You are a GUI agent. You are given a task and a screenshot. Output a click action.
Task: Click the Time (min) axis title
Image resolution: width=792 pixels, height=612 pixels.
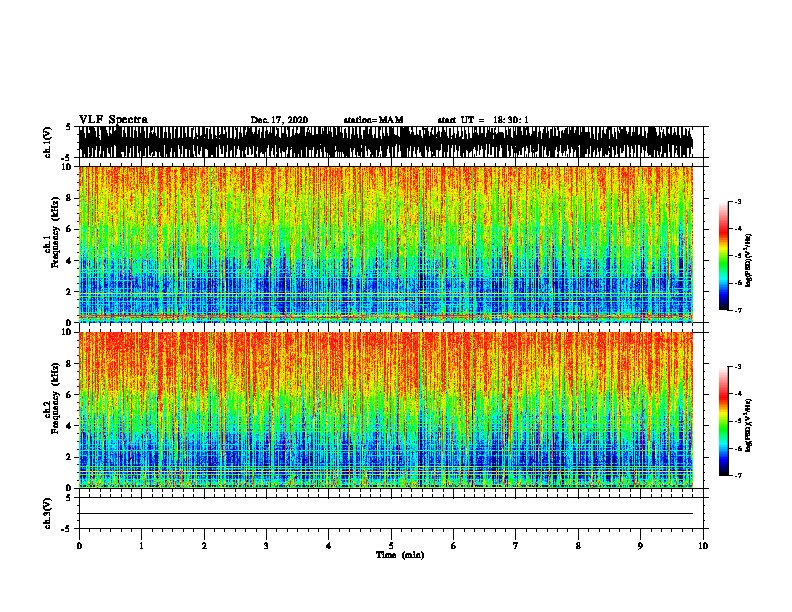point(400,555)
